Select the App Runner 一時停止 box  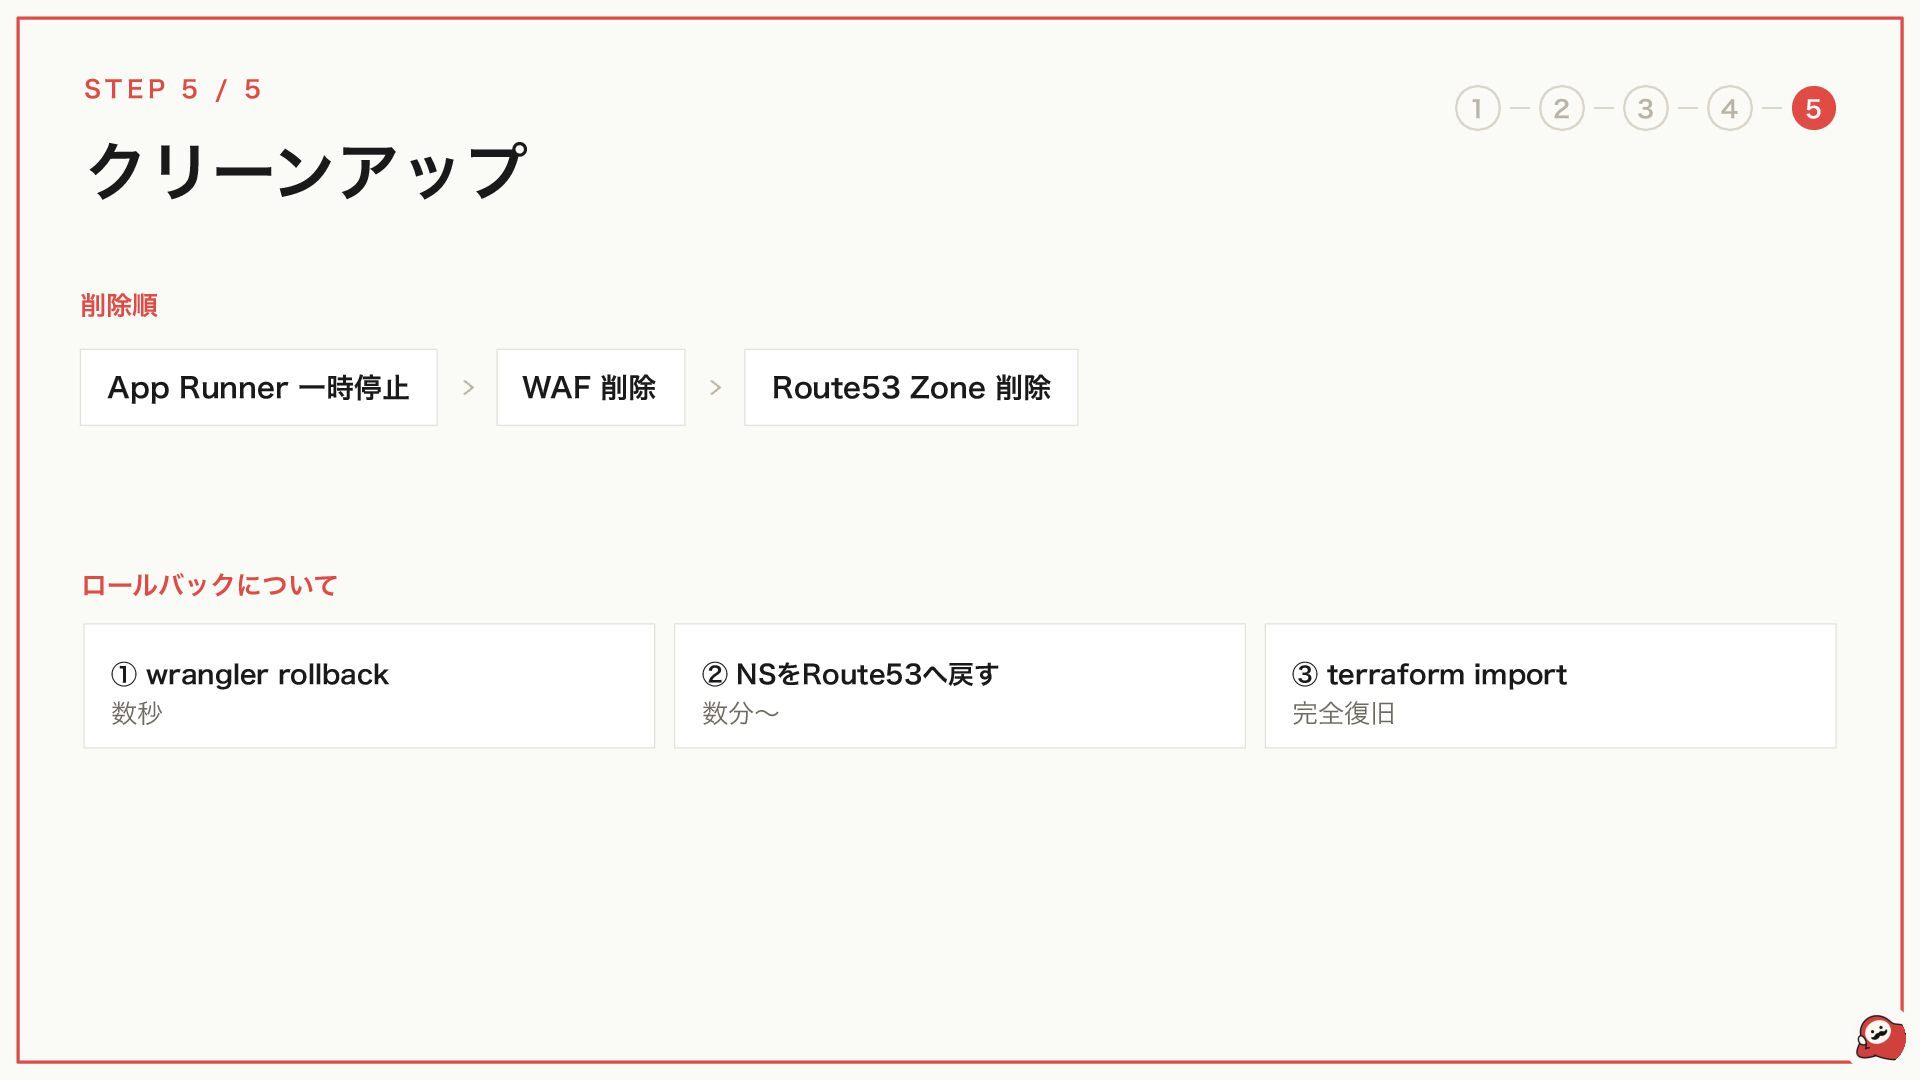[x=259, y=387]
